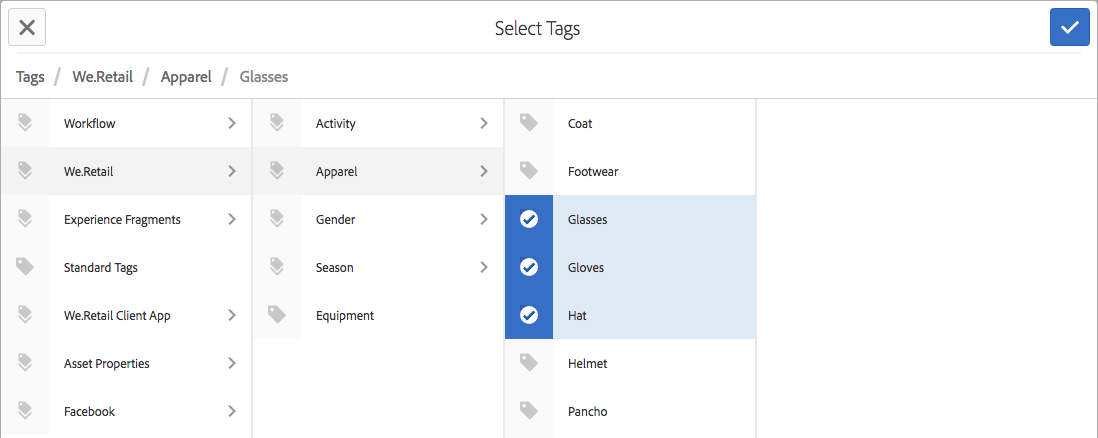1098x438 pixels.
Task: Close the Select Tags dialog
Action: [27, 27]
